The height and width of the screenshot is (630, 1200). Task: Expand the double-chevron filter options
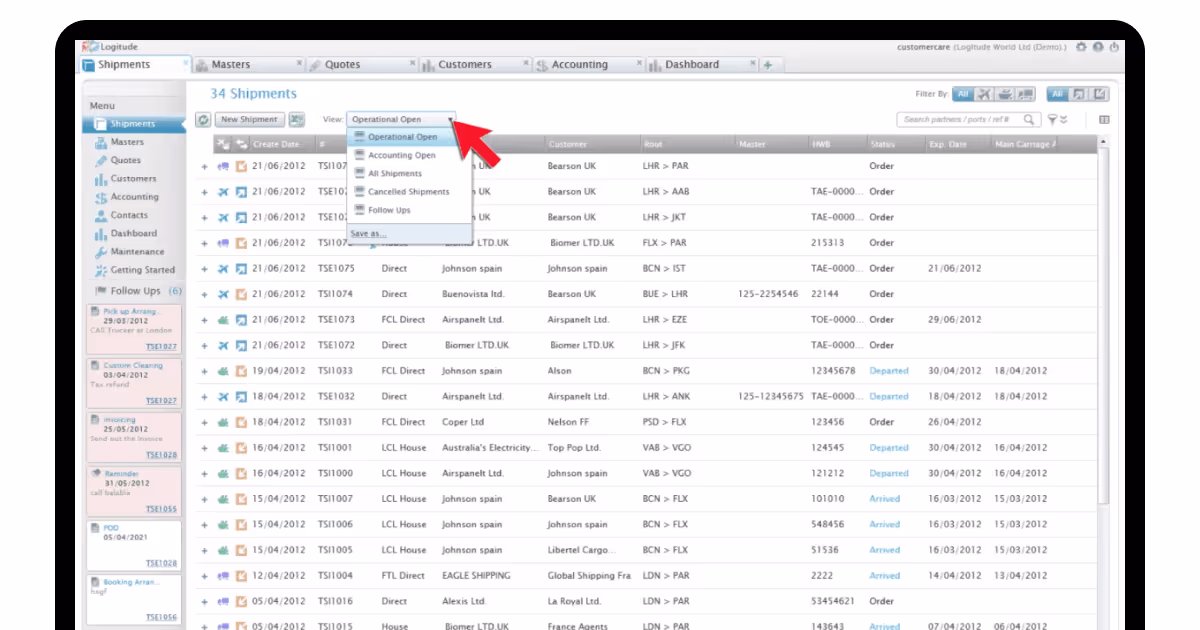[1065, 119]
